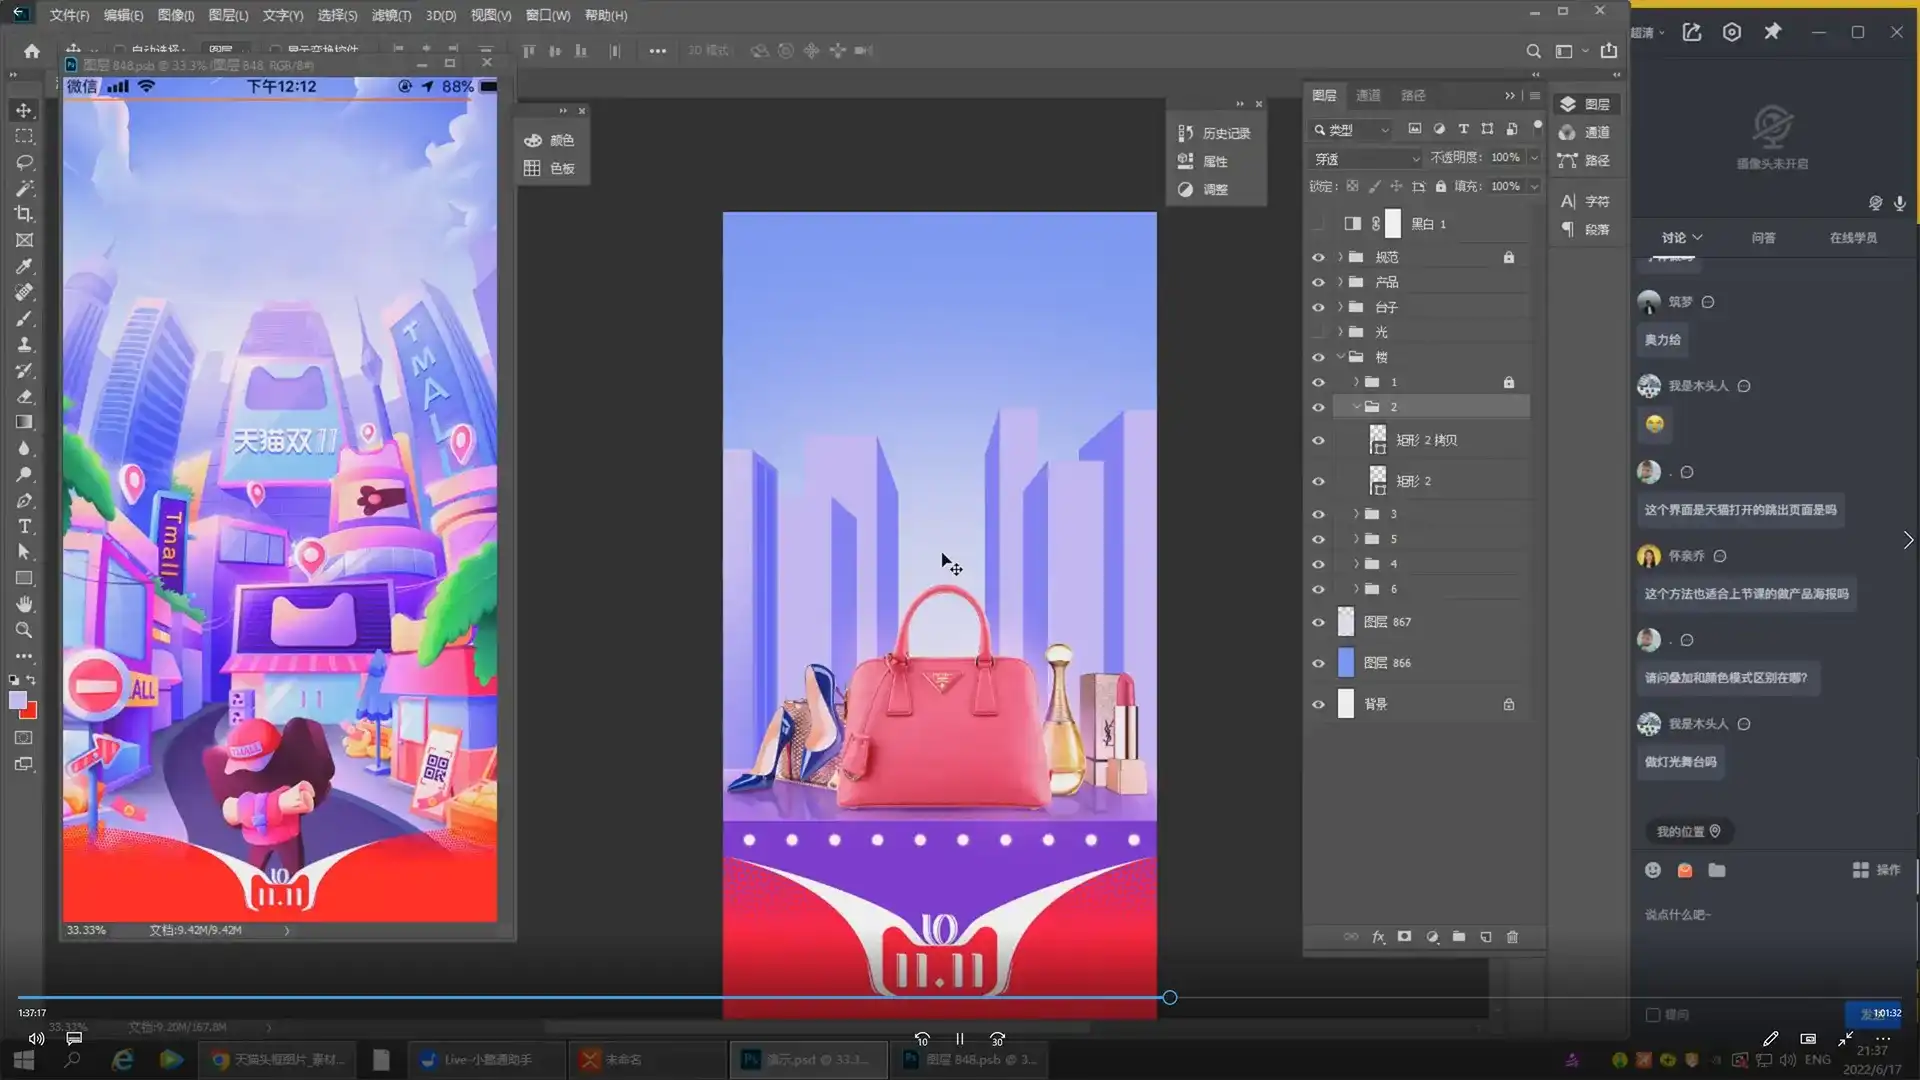Select the Zoom tool in toolbar

24,630
